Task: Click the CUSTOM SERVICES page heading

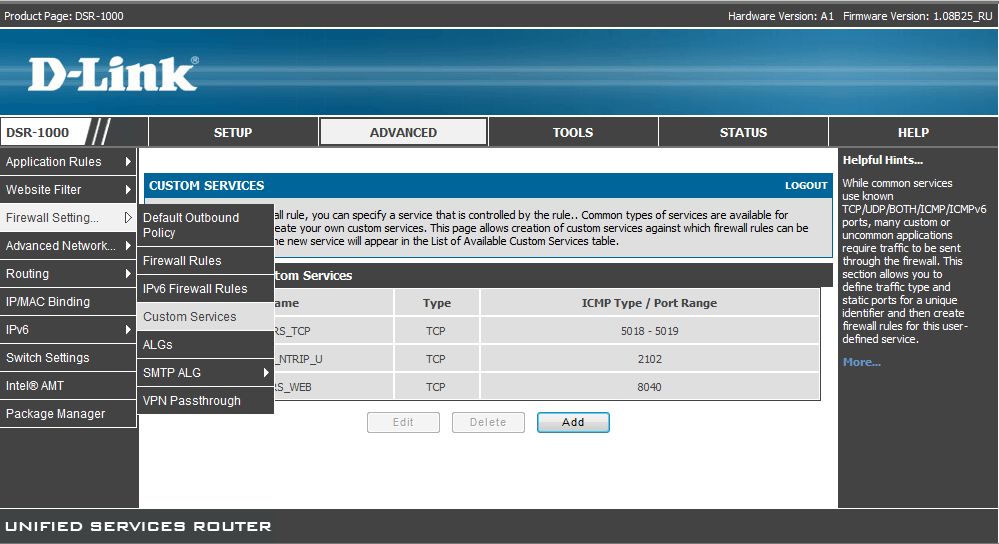Action: (206, 185)
